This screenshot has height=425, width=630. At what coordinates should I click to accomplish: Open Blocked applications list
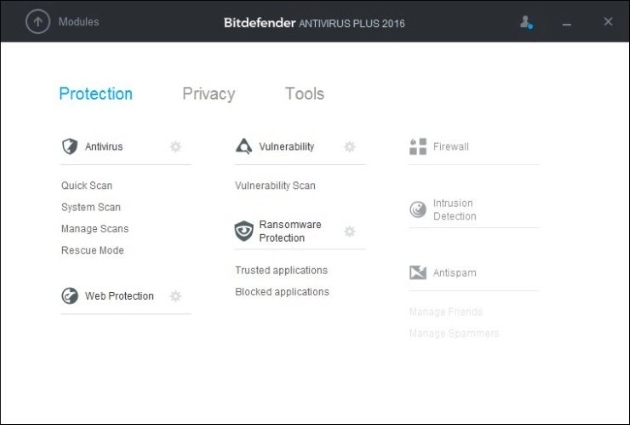click(x=282, y=292)
